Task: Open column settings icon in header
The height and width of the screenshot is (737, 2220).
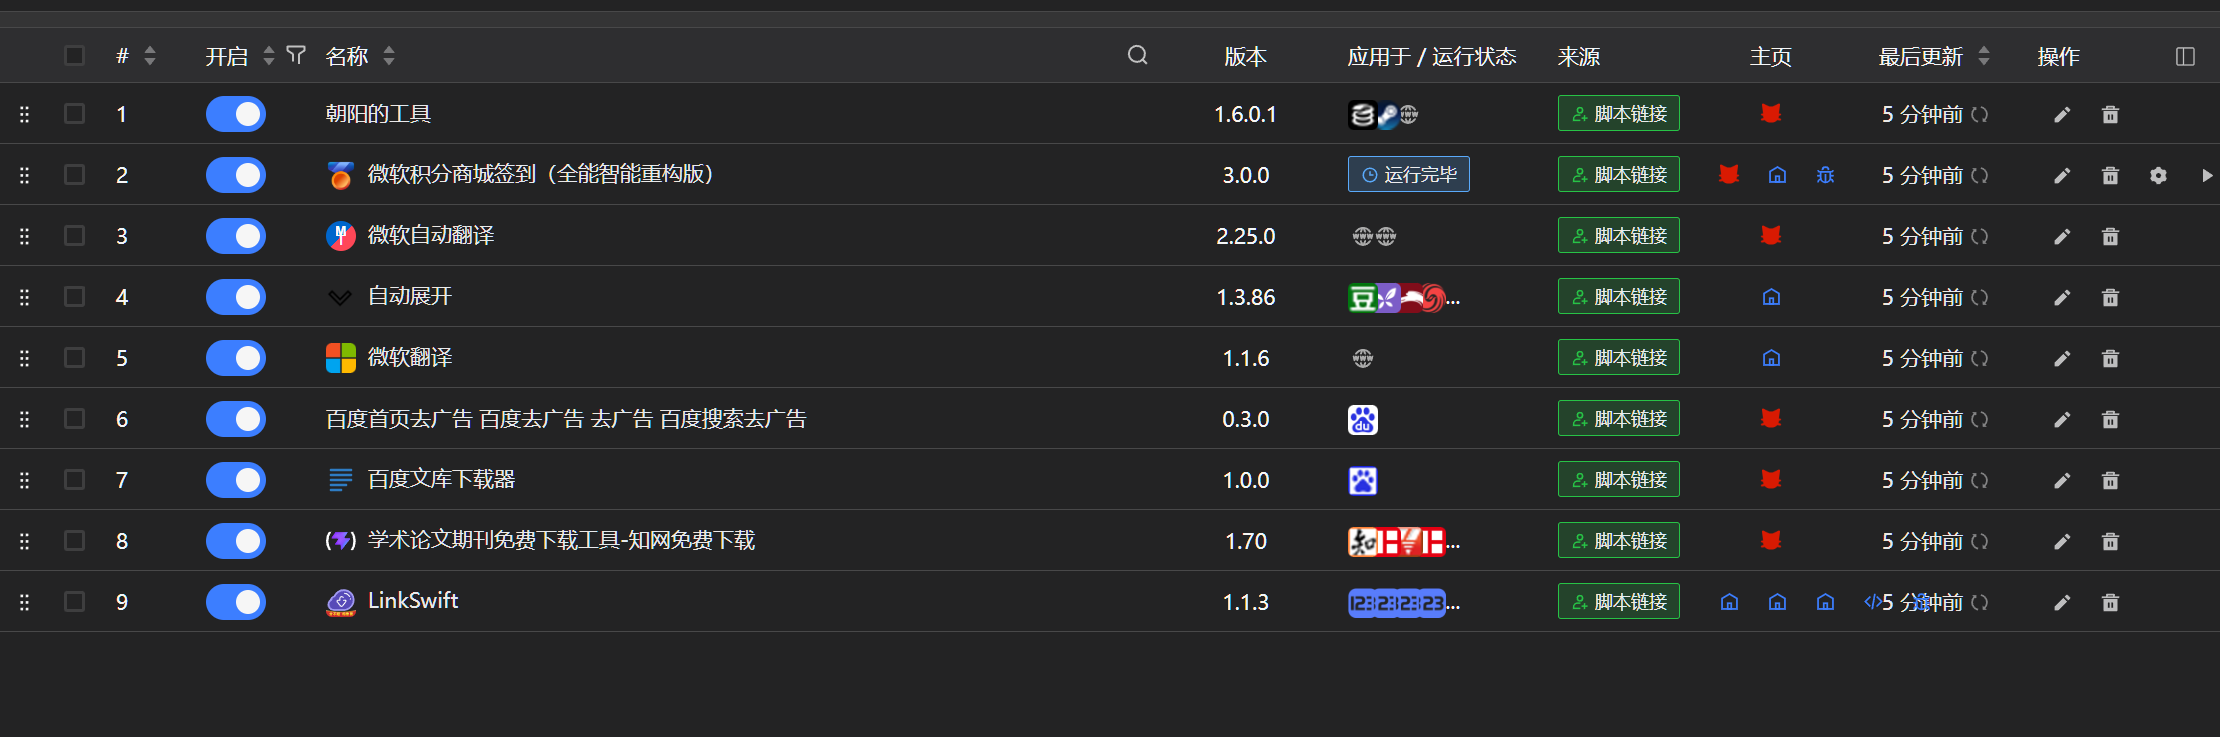Action: pos(2185,57)
